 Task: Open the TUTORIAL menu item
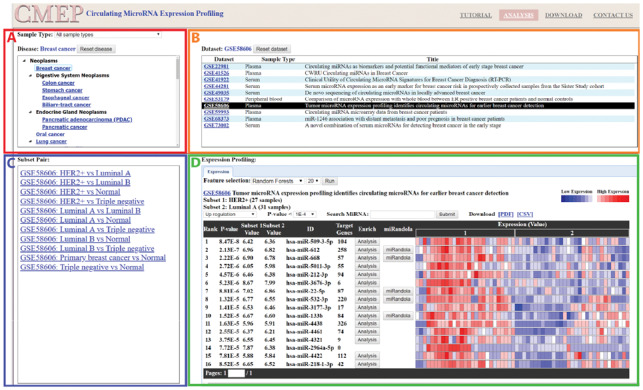(476, 15)
